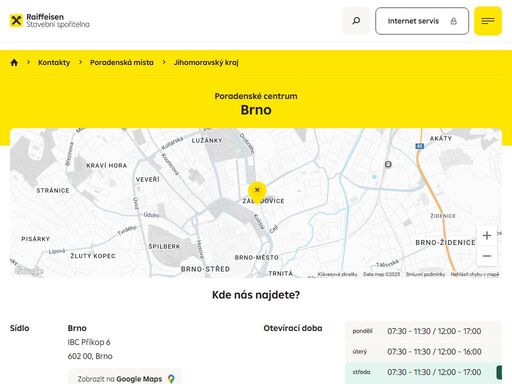Click the LUŽÁNKY map label

click(207, 141)
